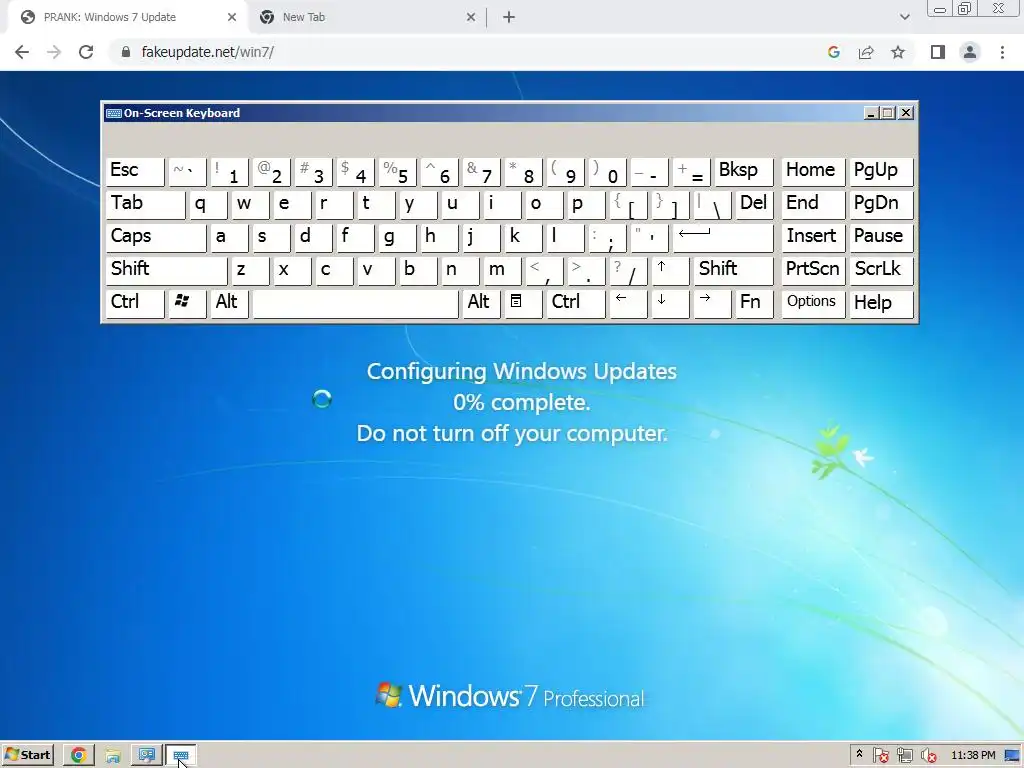Click the End key

point(813,204)
